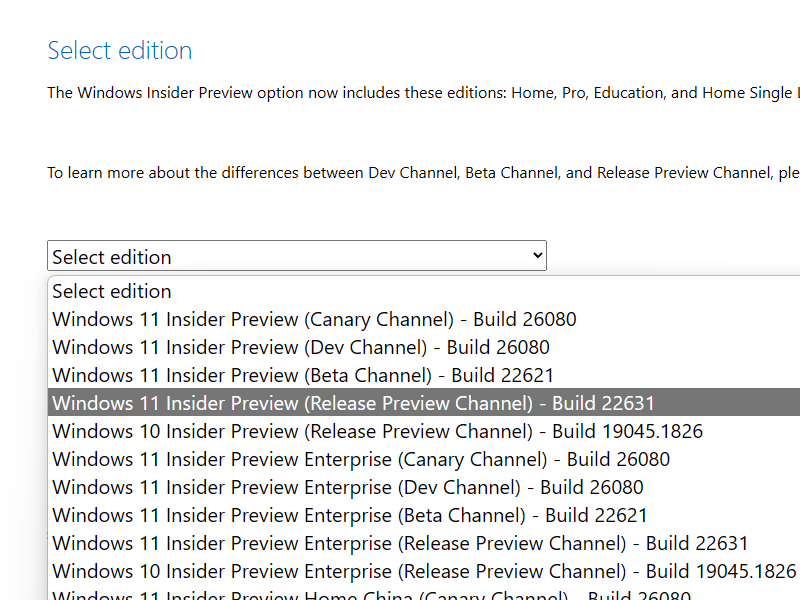800x600 pixels.
Task: Click the 'Select edition' page heading
Action: pos(120,50)
